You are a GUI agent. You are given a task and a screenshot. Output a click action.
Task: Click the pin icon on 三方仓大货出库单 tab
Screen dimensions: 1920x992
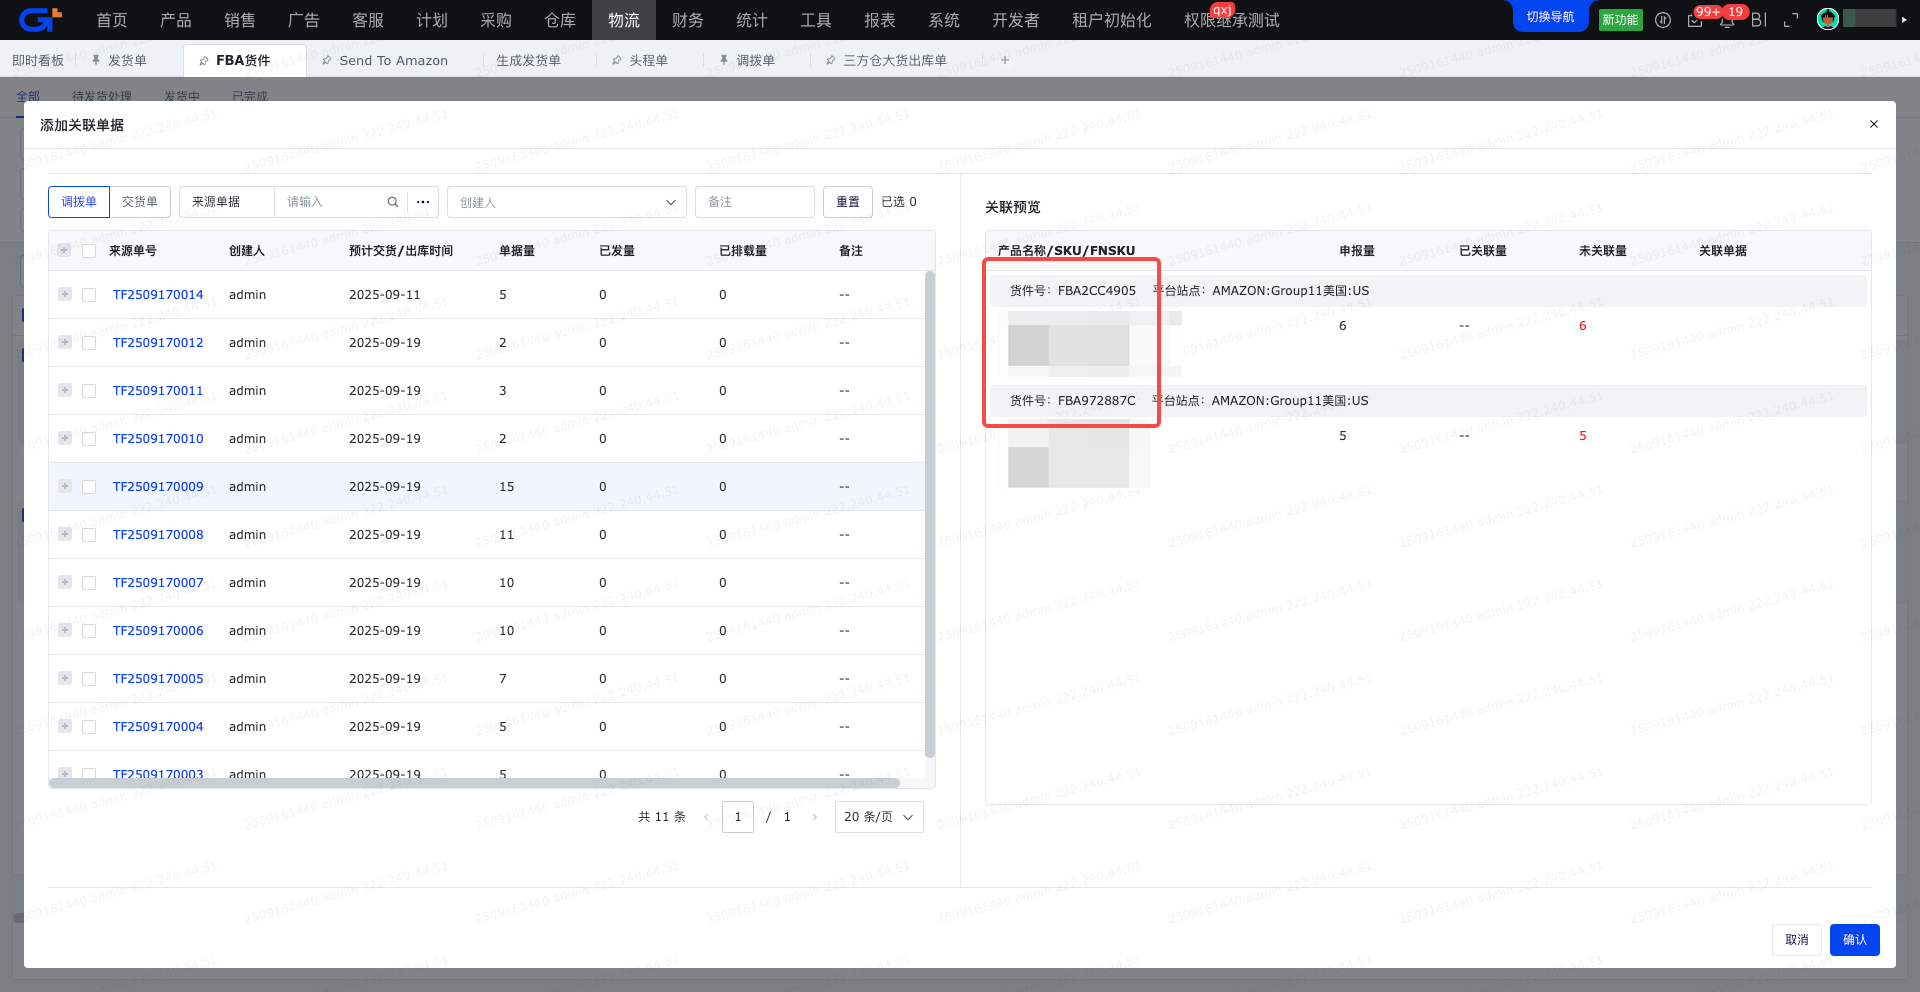point(831,61)
